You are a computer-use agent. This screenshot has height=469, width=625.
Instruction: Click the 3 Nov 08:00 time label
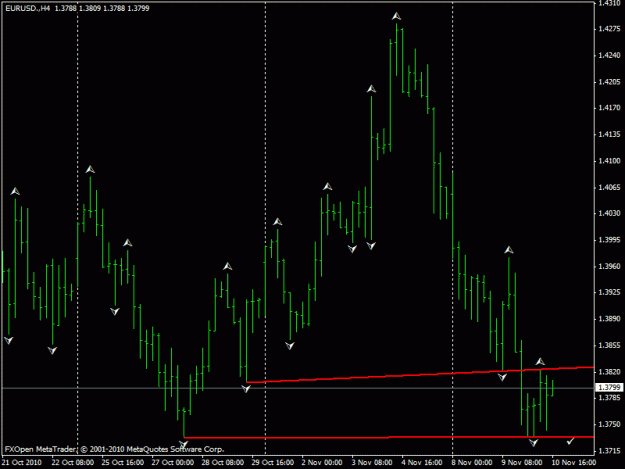(x=371, y=462)
